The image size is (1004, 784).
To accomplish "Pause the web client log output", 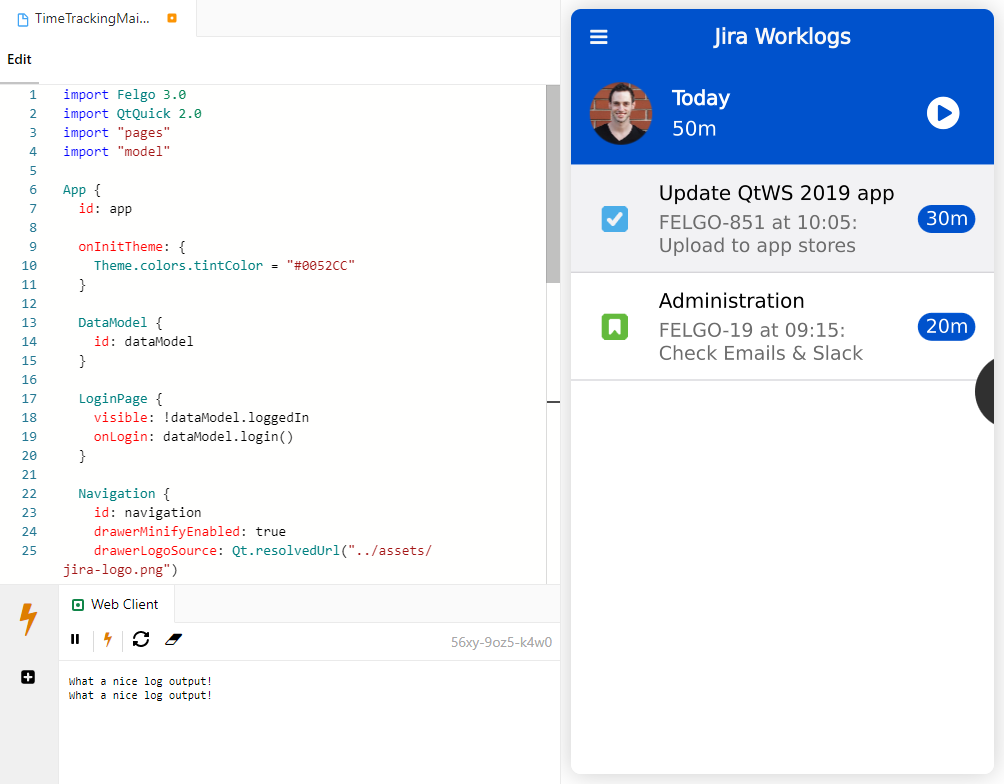I will 75,639.
